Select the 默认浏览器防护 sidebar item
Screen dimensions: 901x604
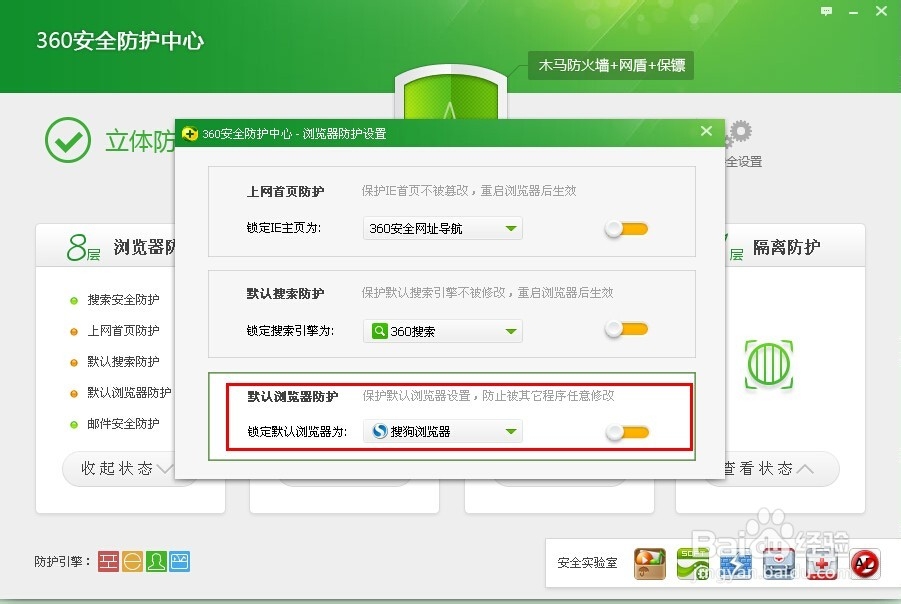pos(122,392)
